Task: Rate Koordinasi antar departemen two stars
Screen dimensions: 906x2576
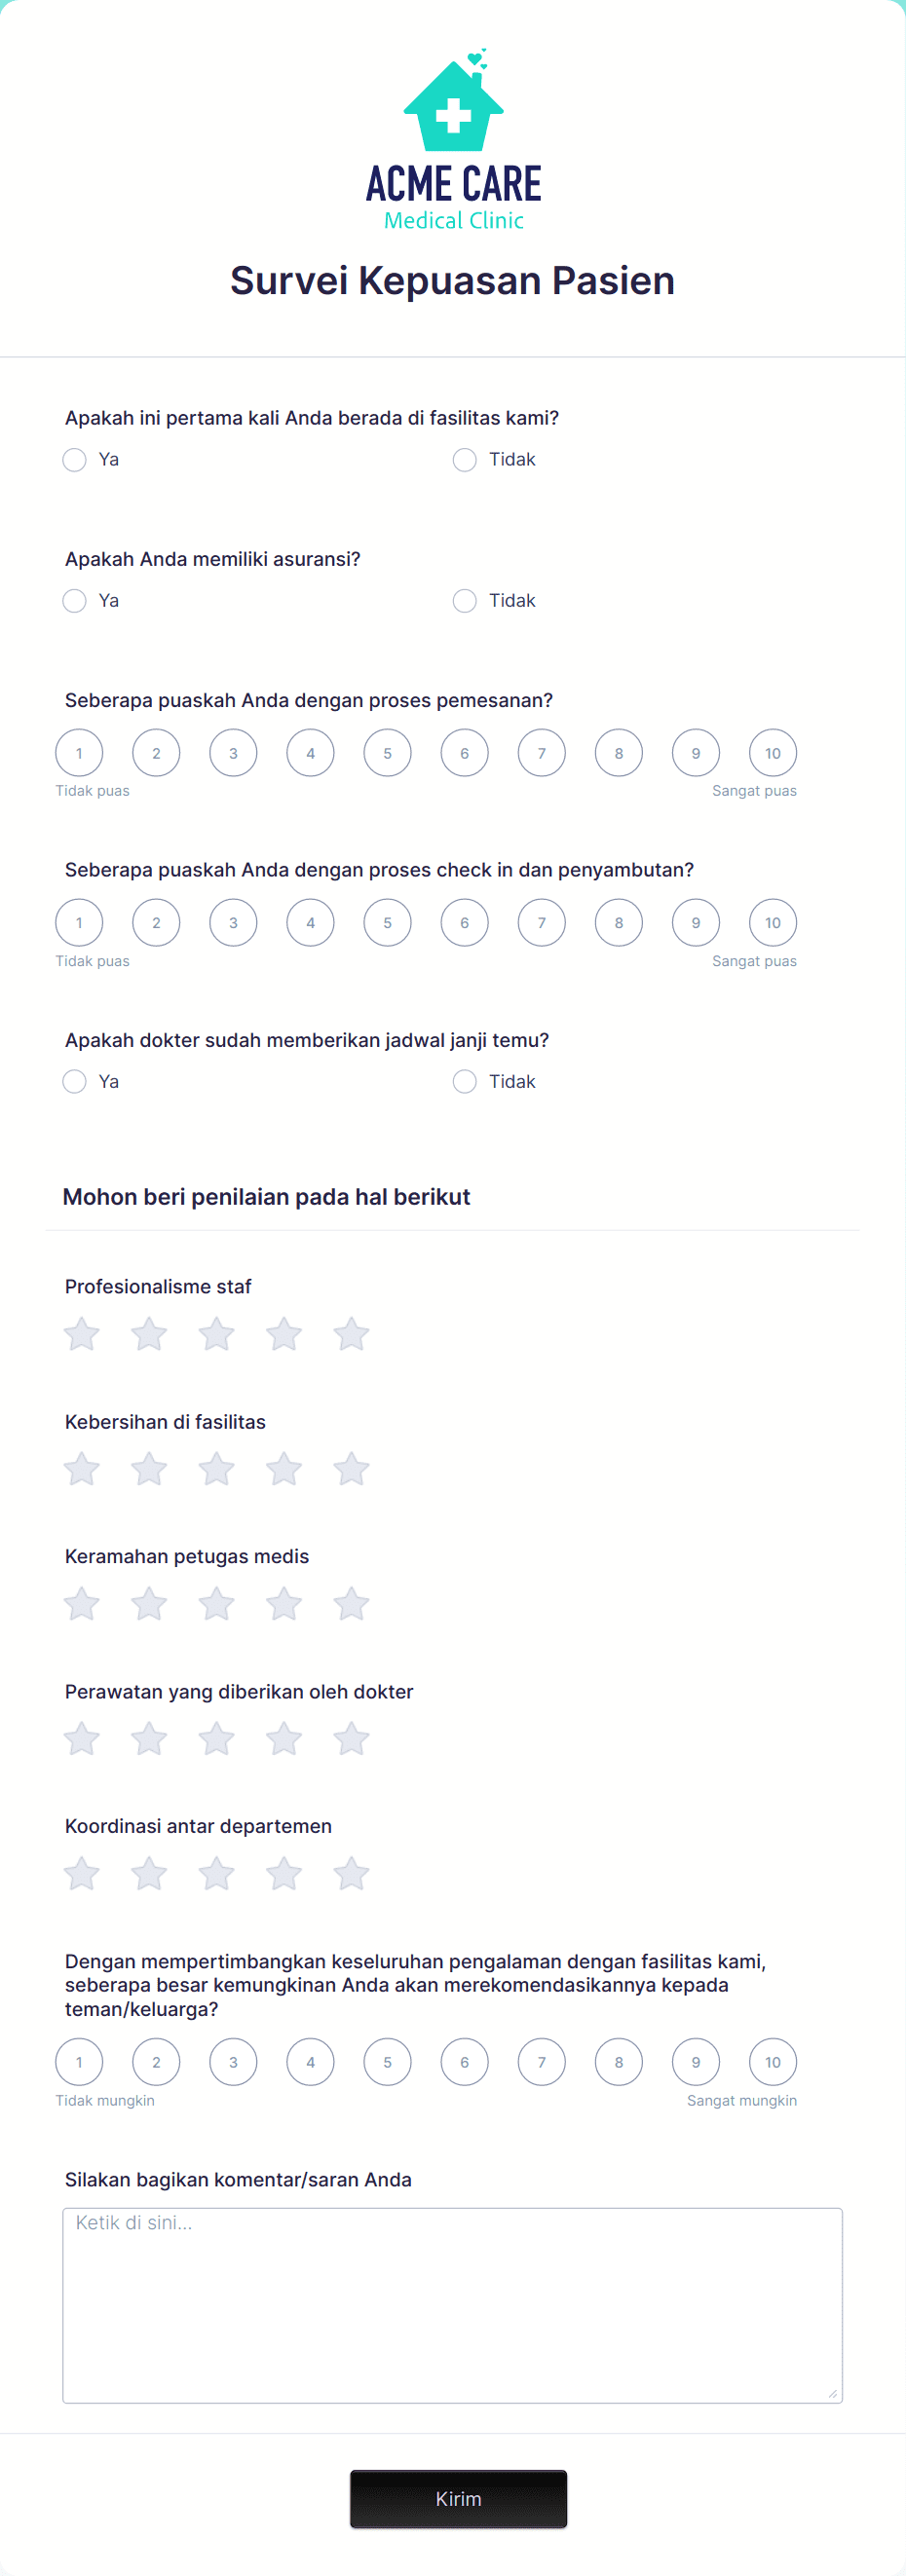Action: (149, 1874)
